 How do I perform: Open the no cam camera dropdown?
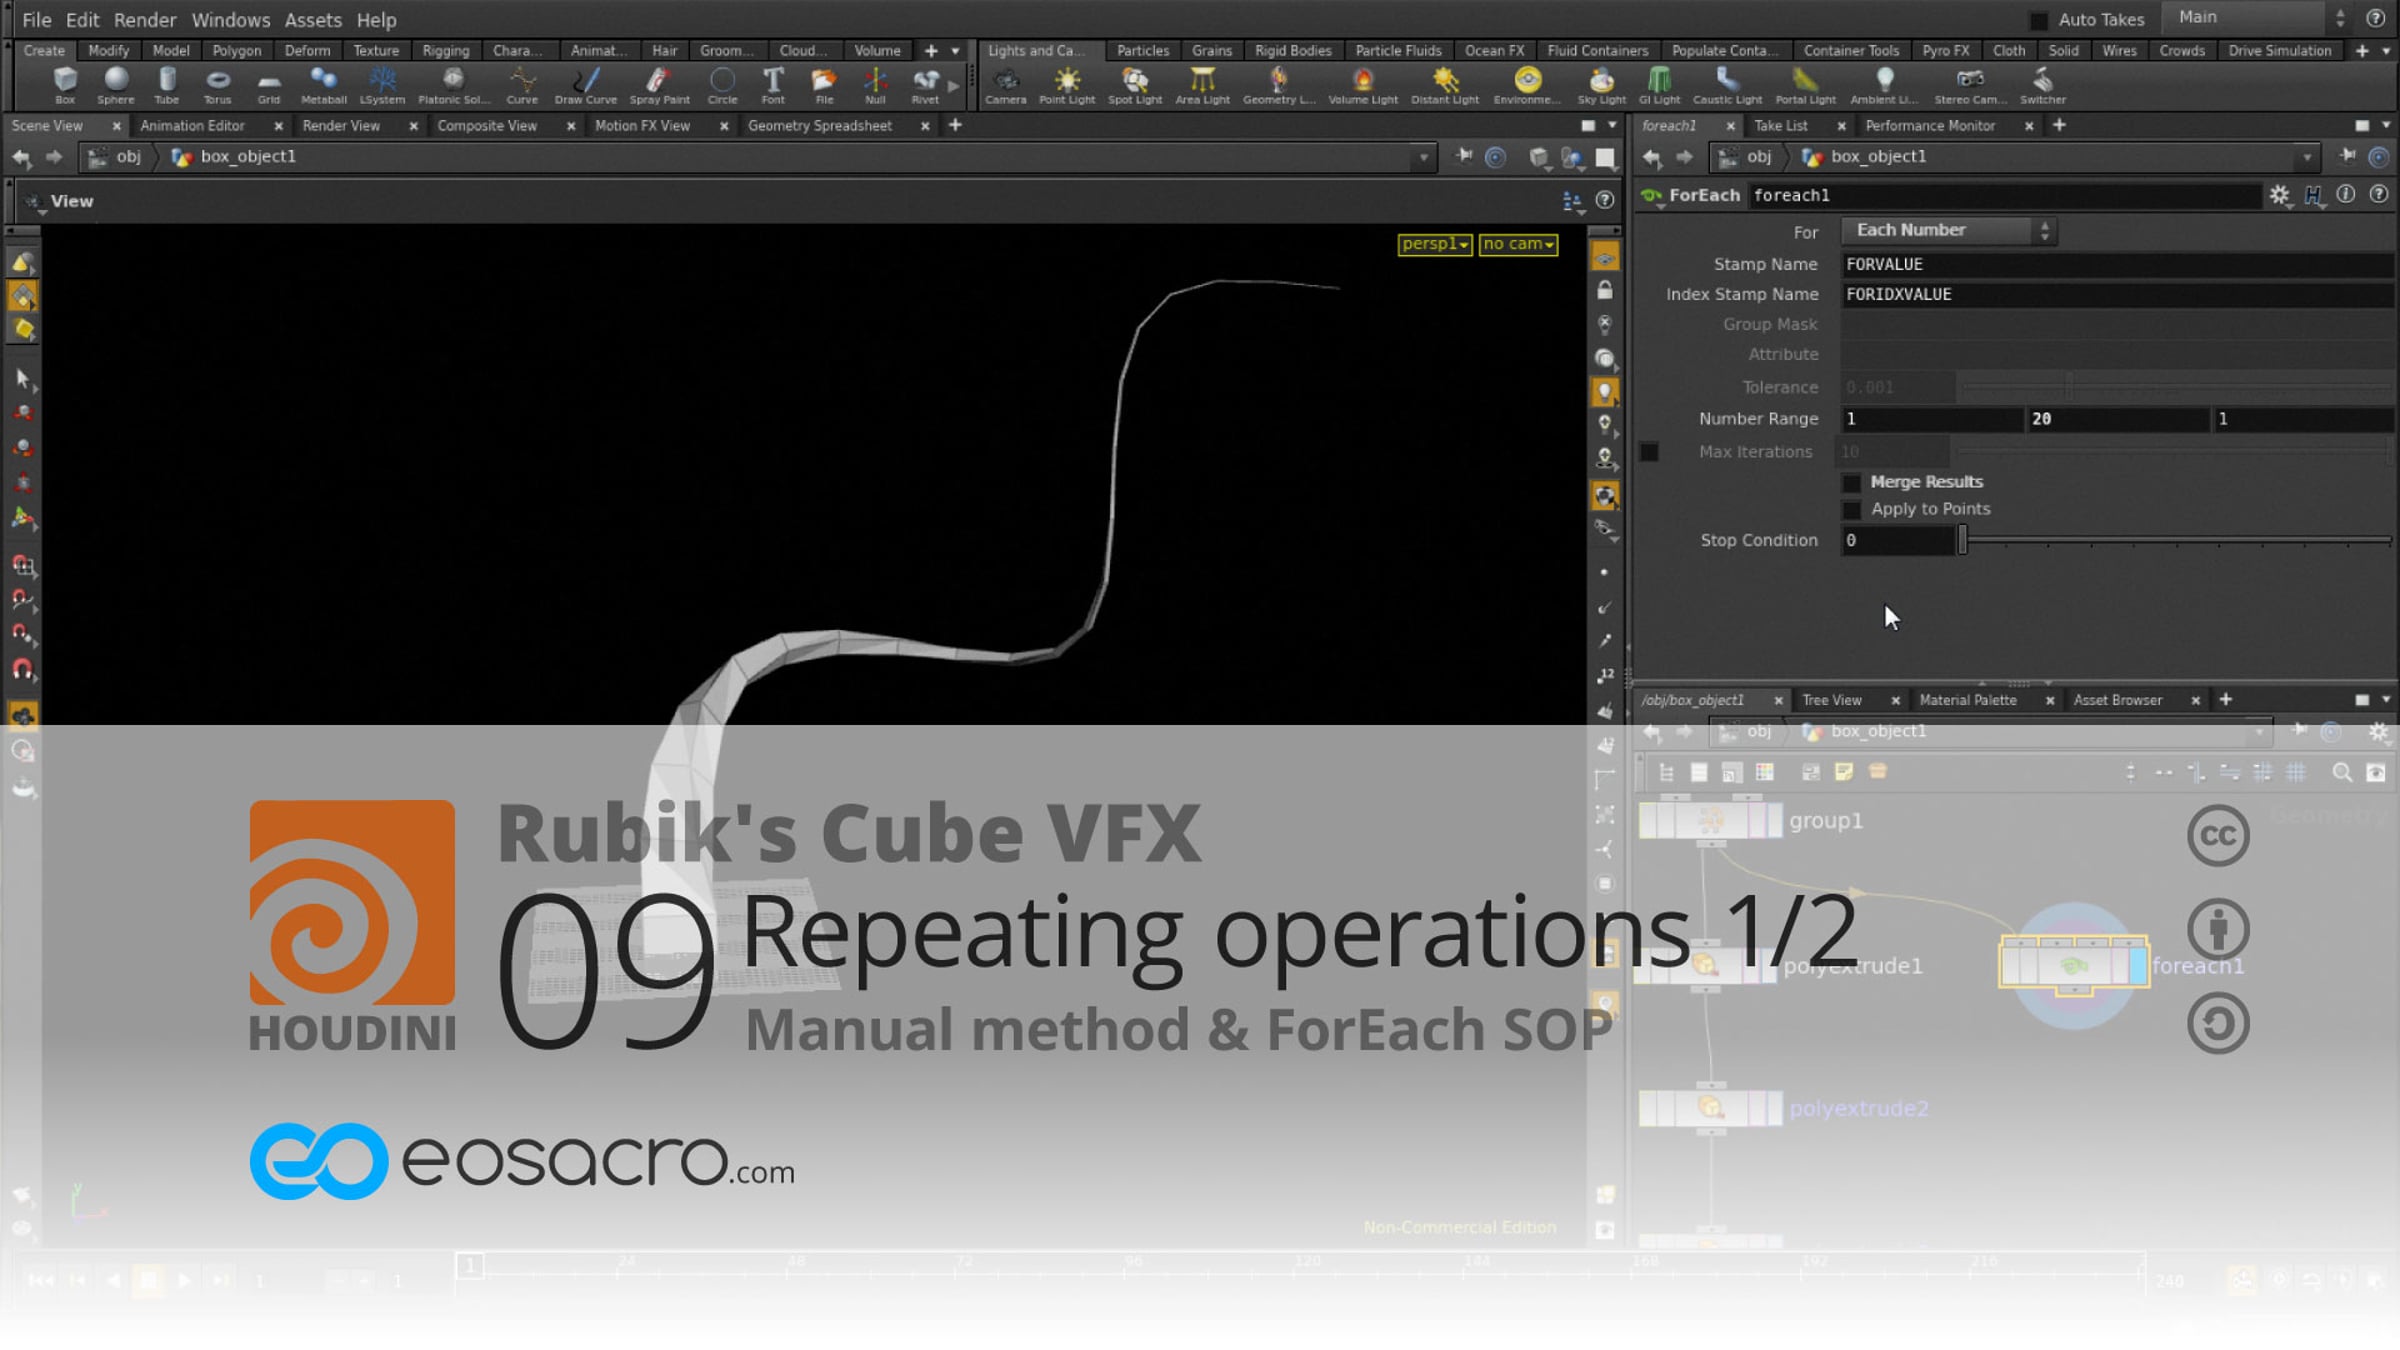coord(1518,244)
